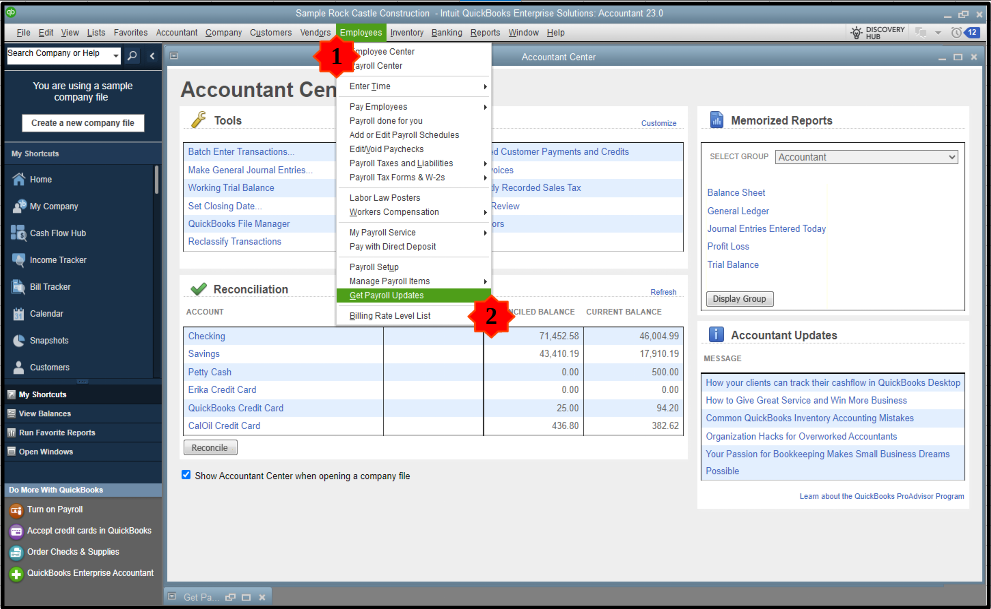The width and height of the screenshot is (991, 609).
Task: Click the Memorized Reports icon
Action: tap(716, 119)
